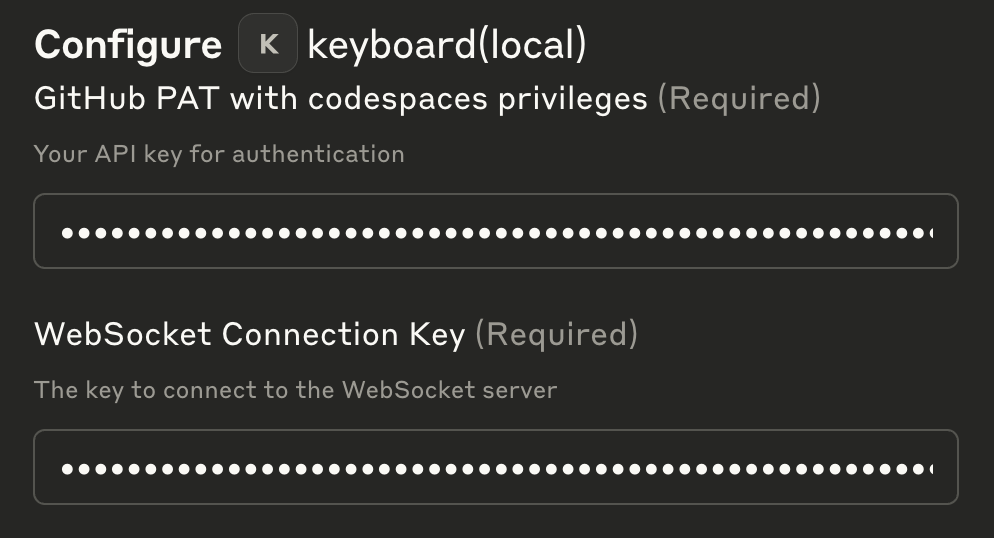Screen dimensions: 994x538
Task: Click the word GitHub in the first label
Action: click(90, 99)
